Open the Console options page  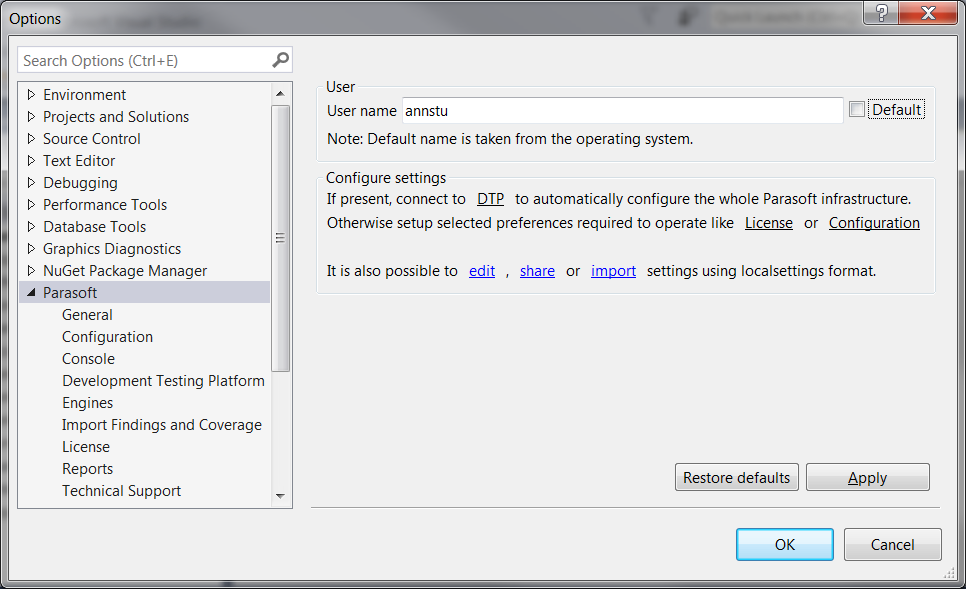point(88,359)
